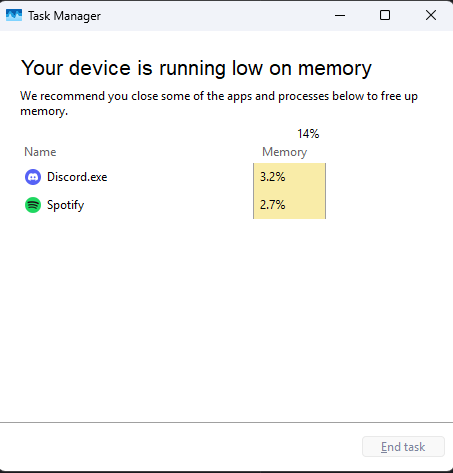The image size is (453, 473).
Task: Click the Task Manager title bar icon
Action: click(x=14, y=15)
